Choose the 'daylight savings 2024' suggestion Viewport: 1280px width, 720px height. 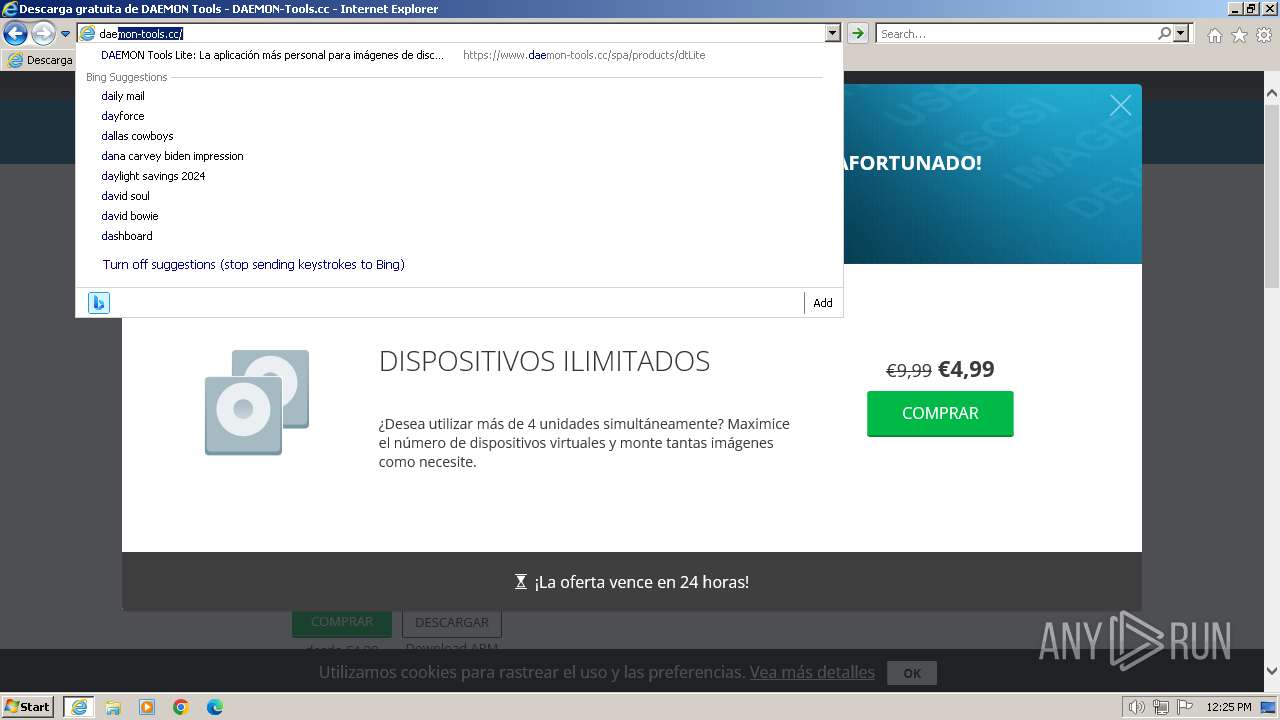(x=153, y=176)
